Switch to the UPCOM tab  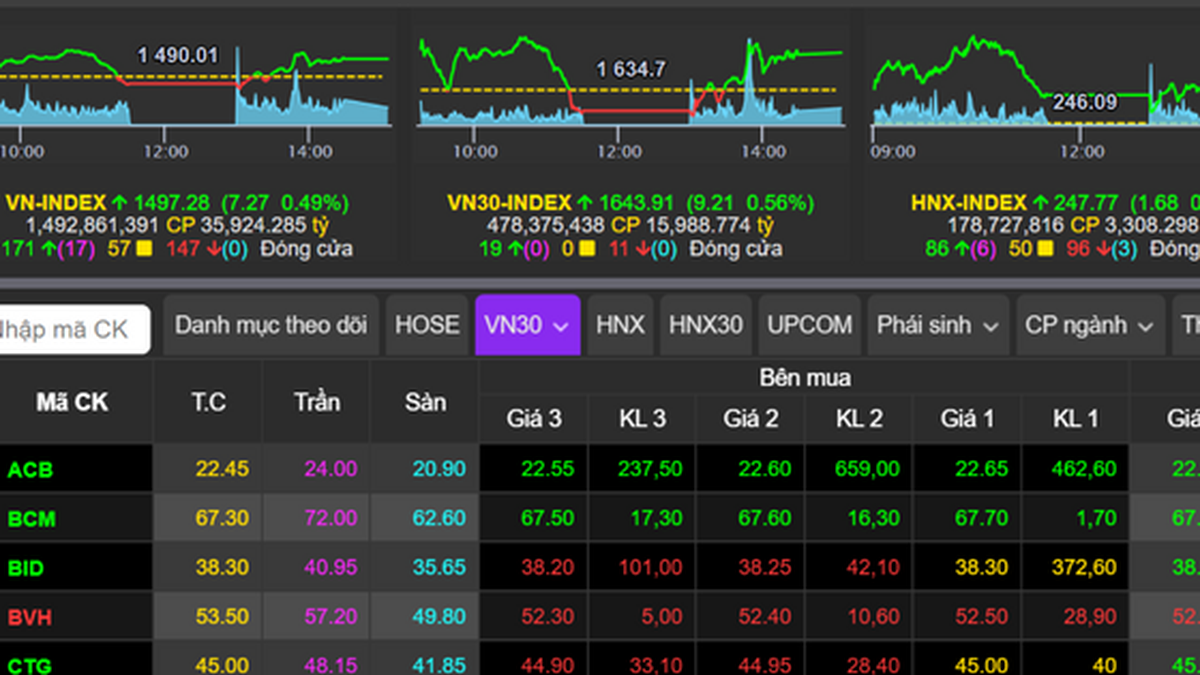(810, 325)
